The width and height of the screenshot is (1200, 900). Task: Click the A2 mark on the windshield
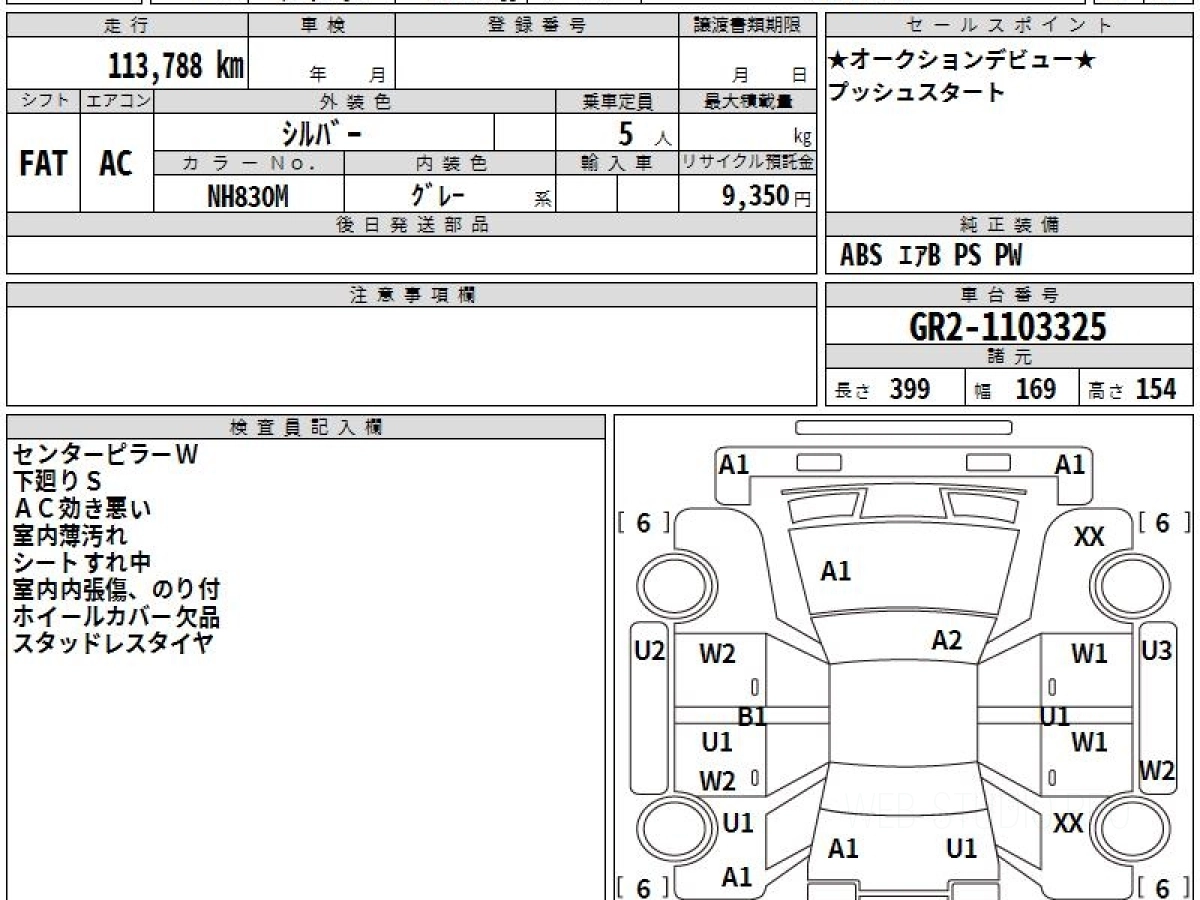click(x=946, y=641)
